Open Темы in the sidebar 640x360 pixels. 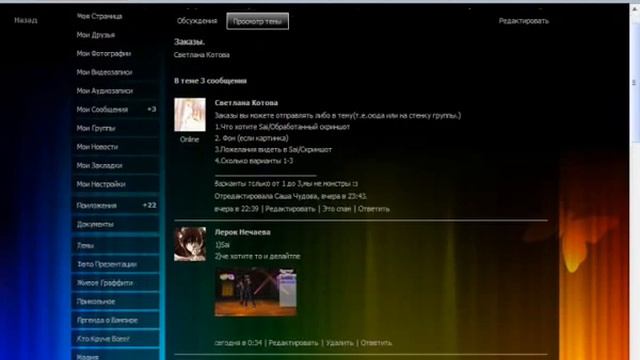click(x=85, y=246)
